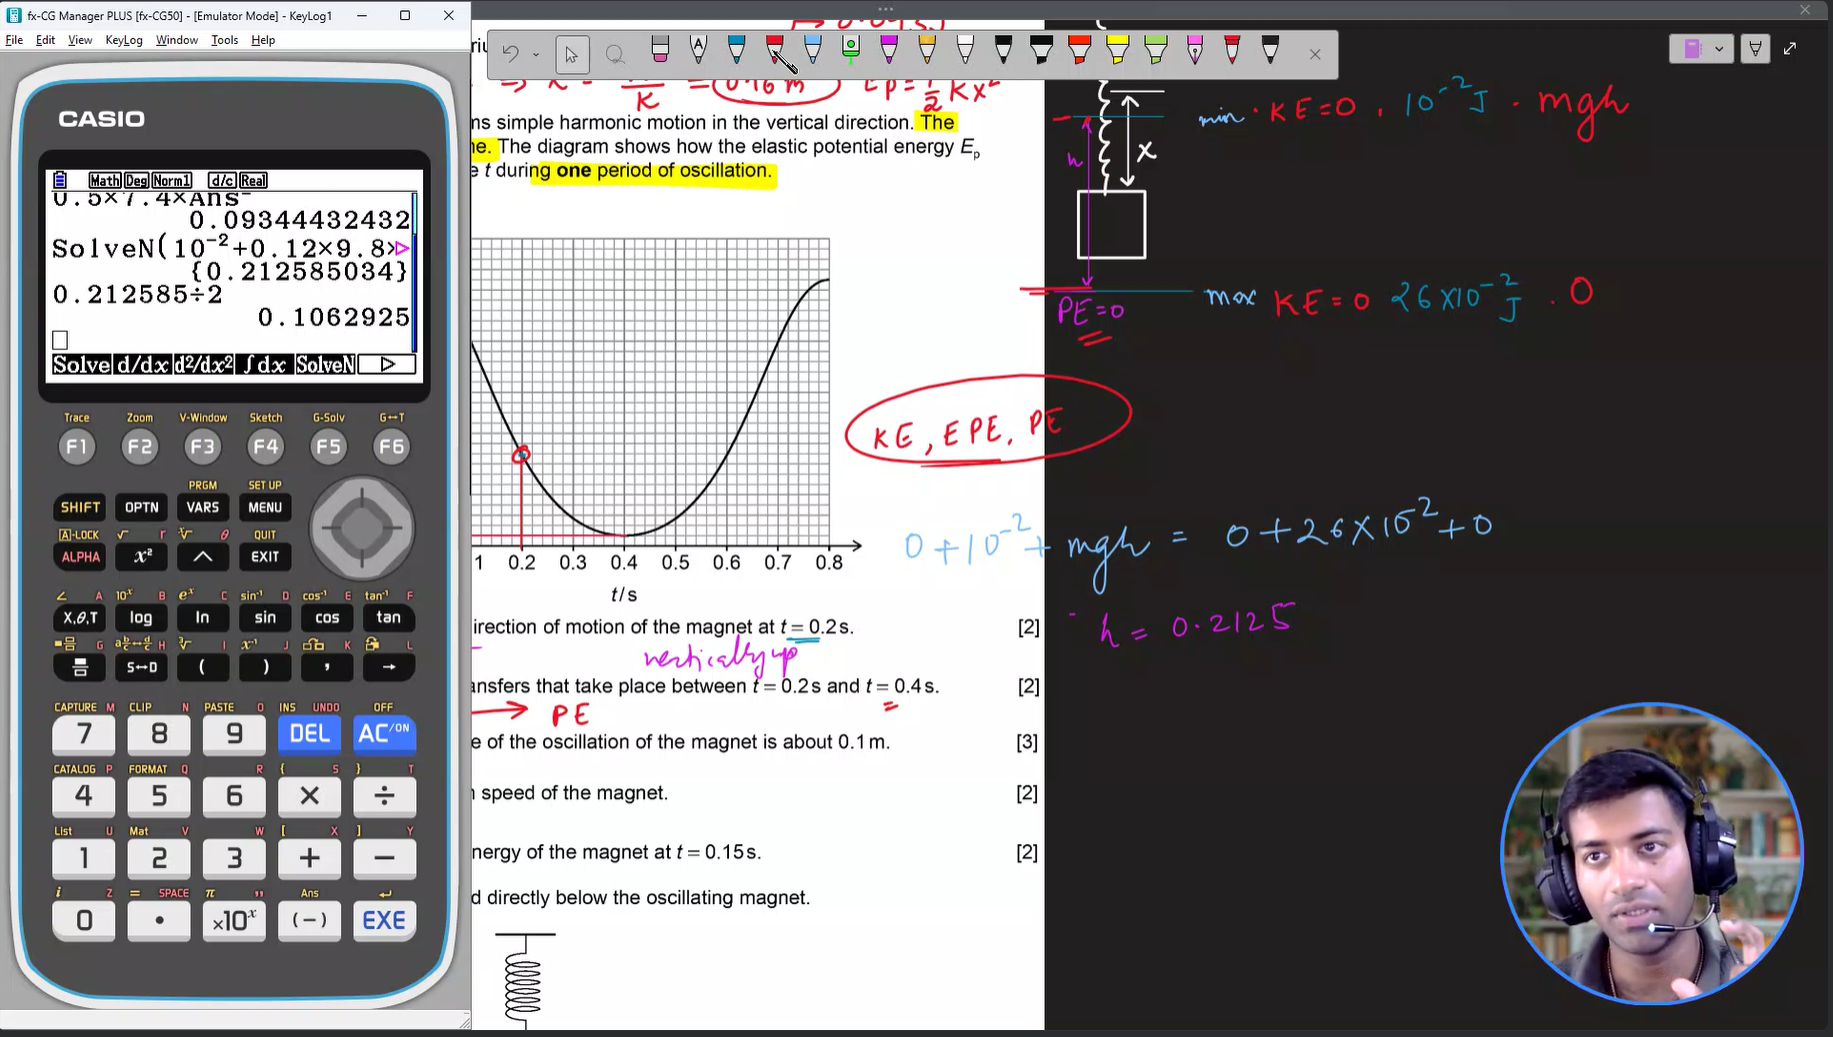Pick the black chisel marker
The image size is (1833, 1037).
[1041, 50]
